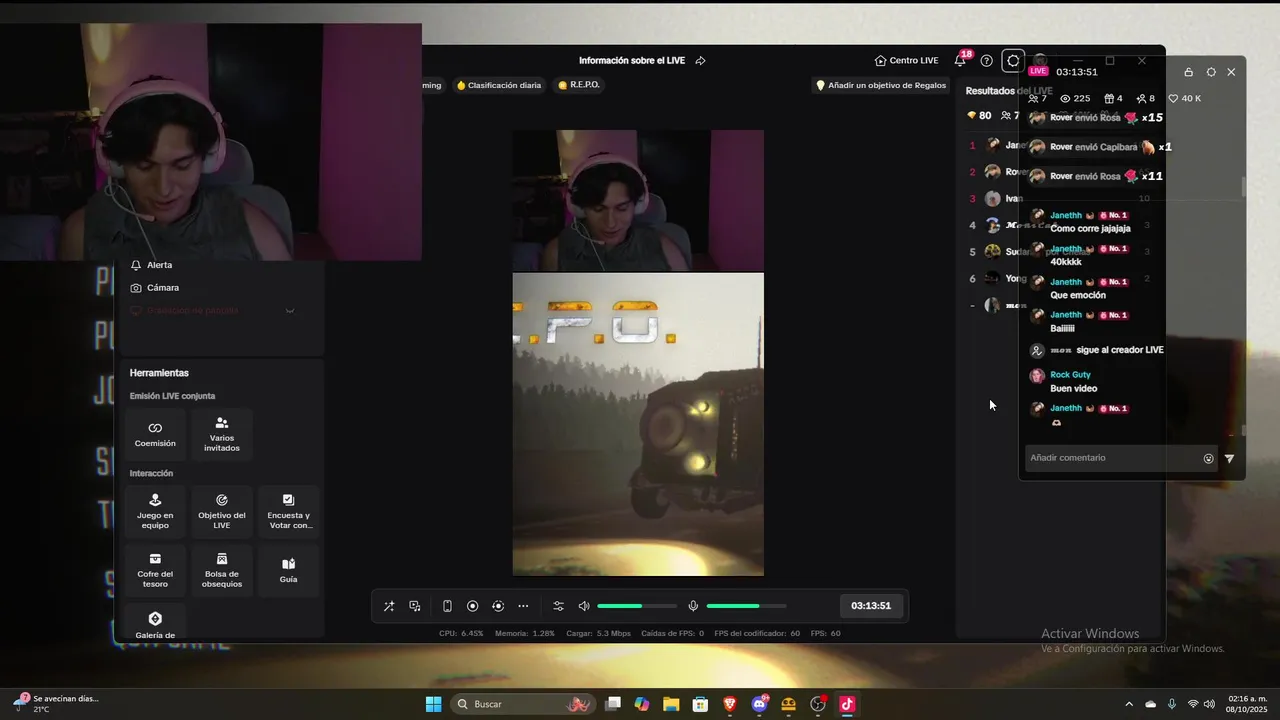
Task: Click Añadir un objetivo de Regalos
Action: coord(881,85)
